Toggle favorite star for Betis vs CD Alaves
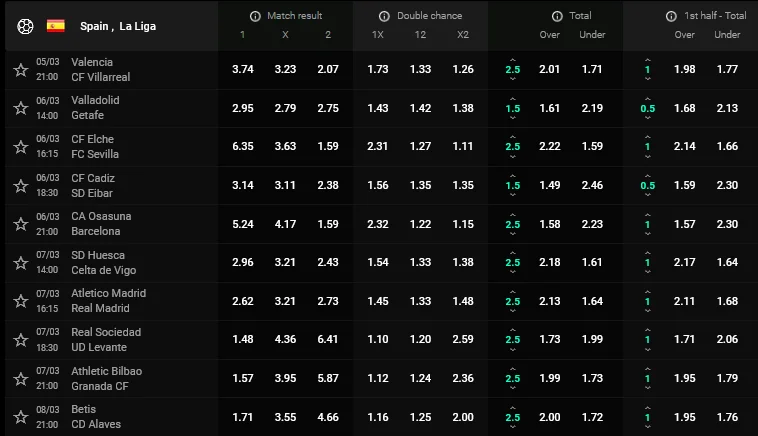The height and width of the screenshot is (436, 758). (x=20, y=417)
